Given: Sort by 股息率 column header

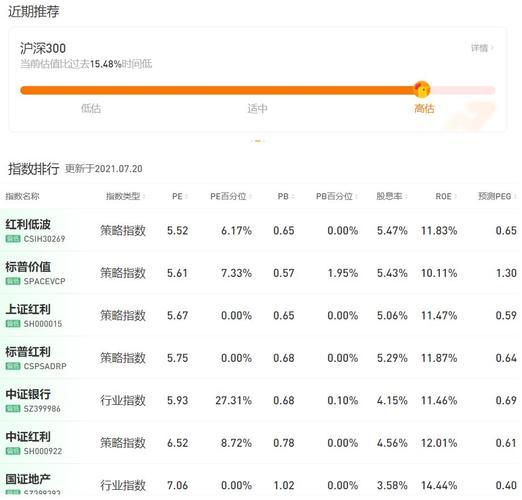Looking at the screenshot, I should click(x=392, y=196).
